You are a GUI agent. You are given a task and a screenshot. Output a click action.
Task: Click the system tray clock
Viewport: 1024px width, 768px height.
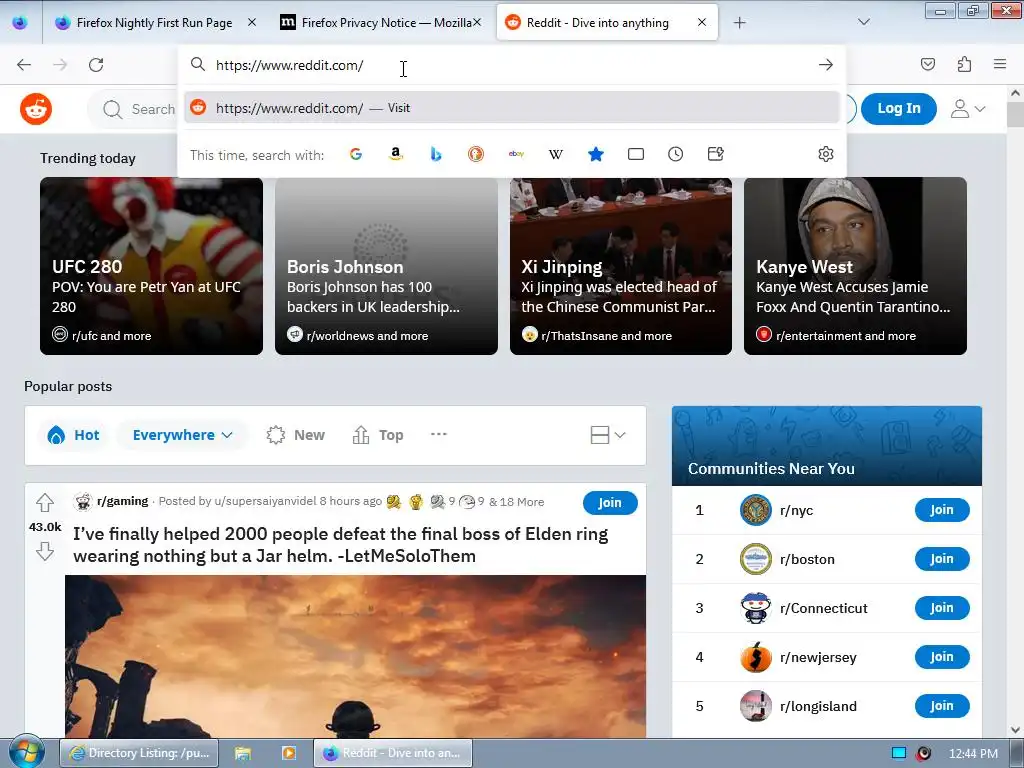(973, 753)
